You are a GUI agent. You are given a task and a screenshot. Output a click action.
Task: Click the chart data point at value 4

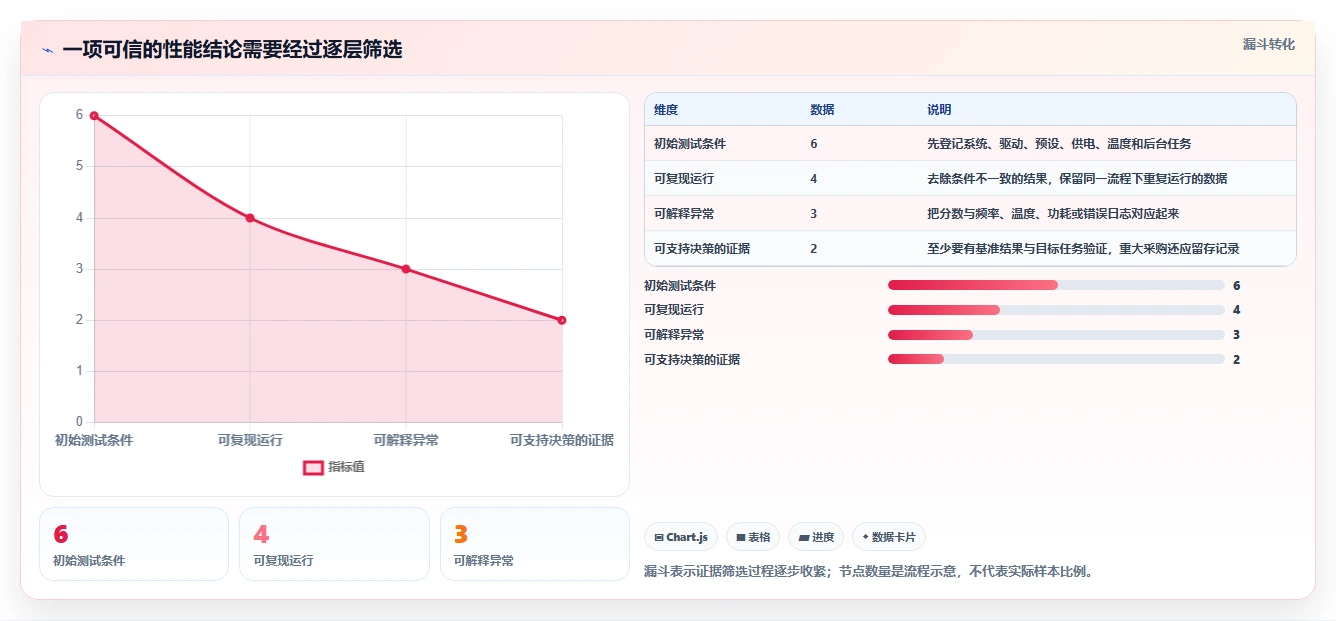[250, 218]
